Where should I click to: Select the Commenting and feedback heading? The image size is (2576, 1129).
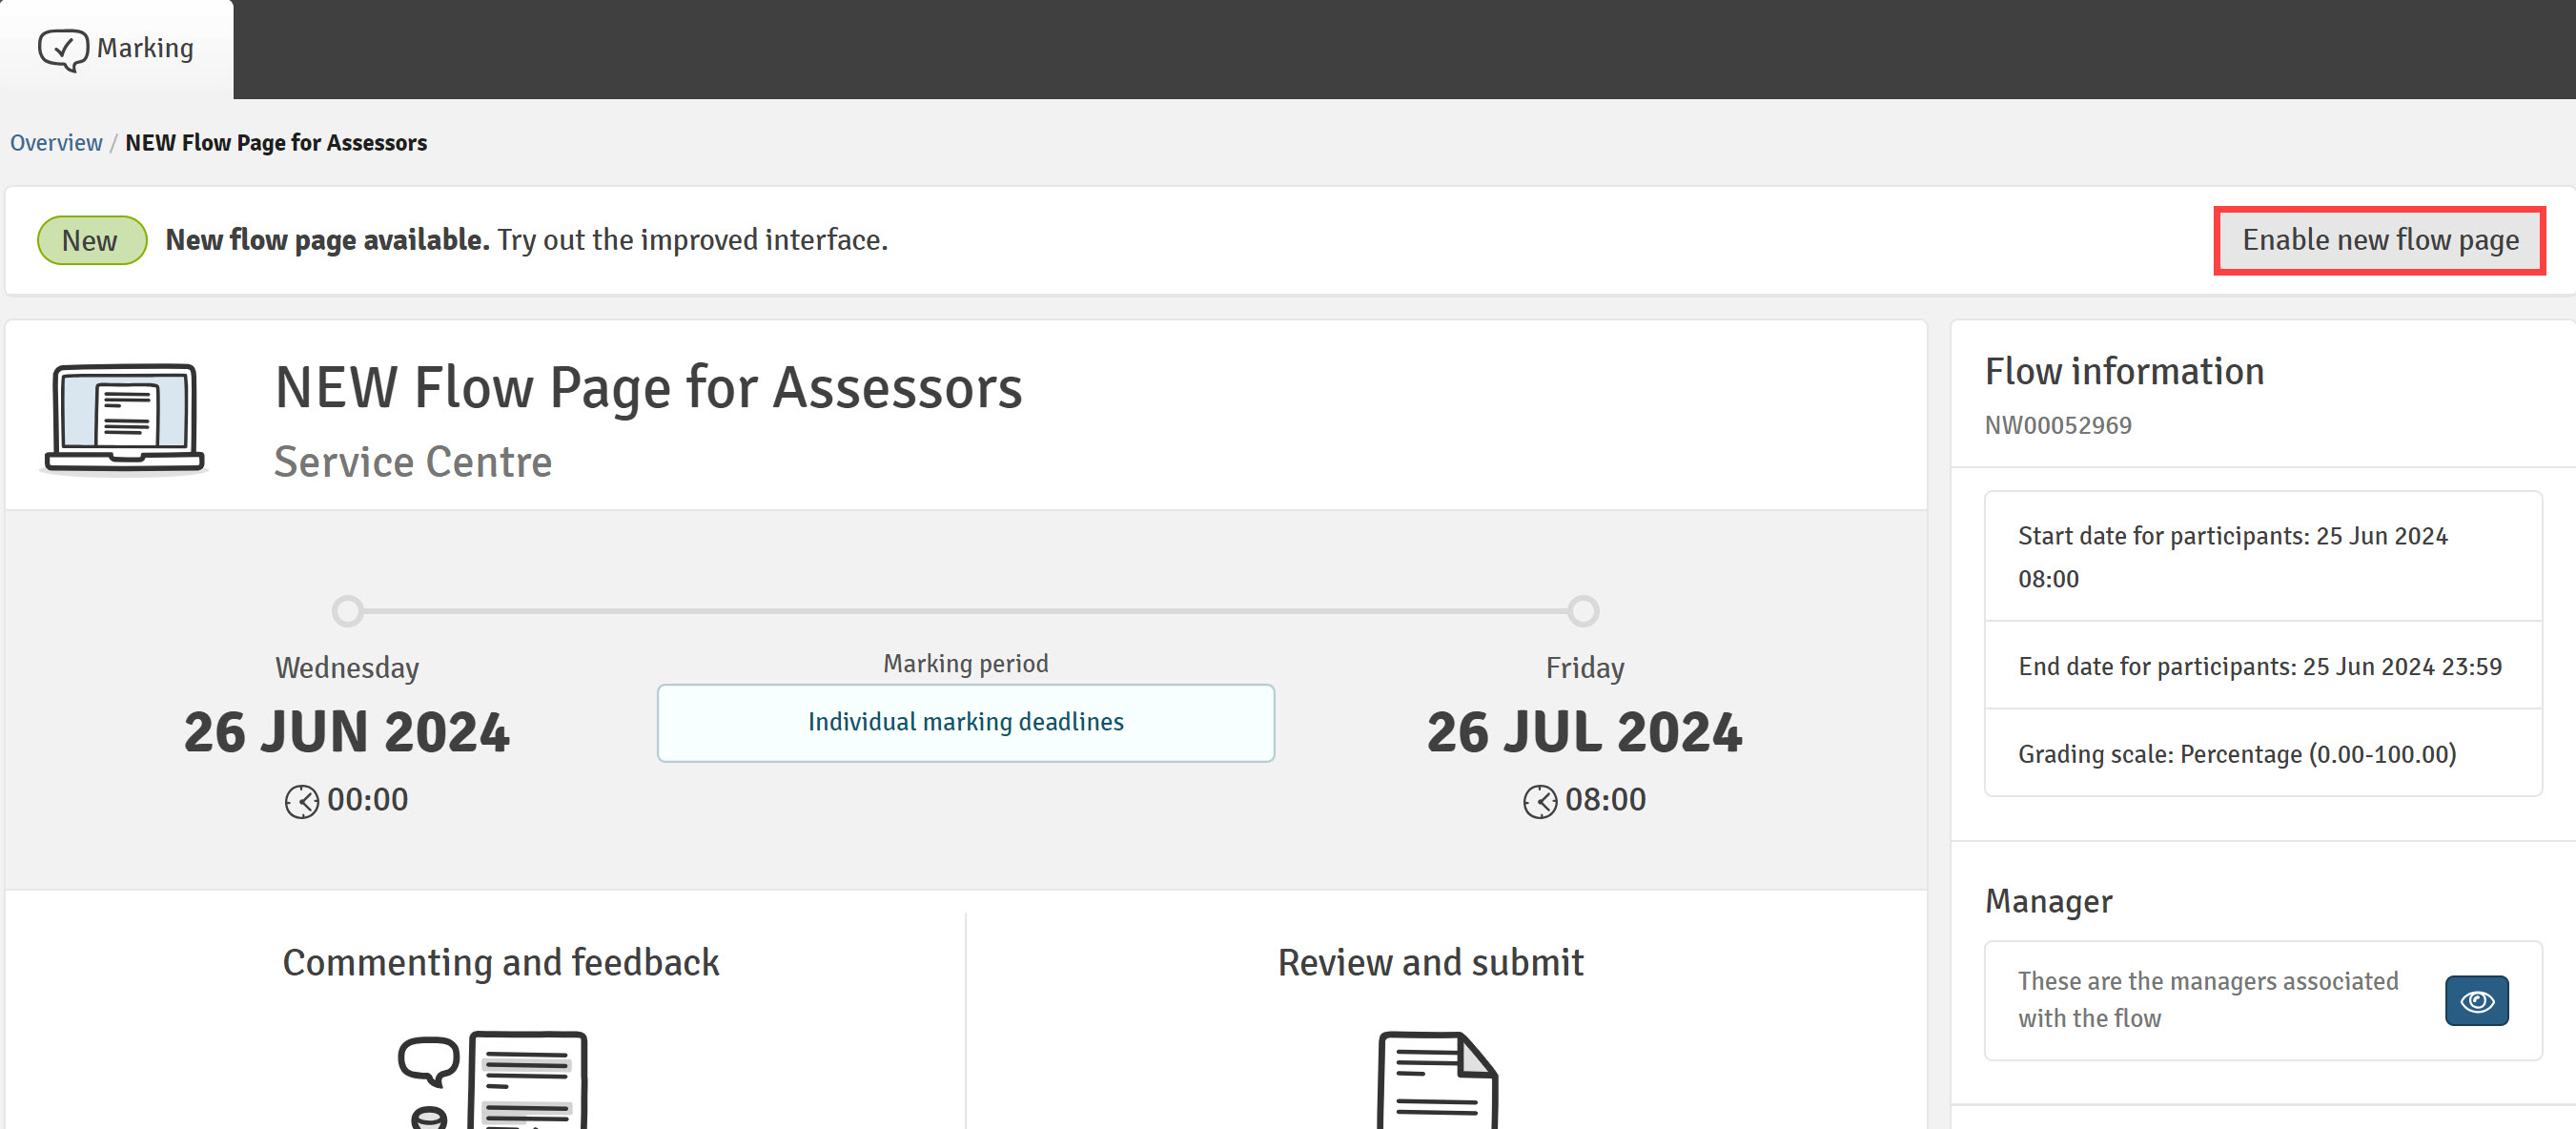coord(501,962)
